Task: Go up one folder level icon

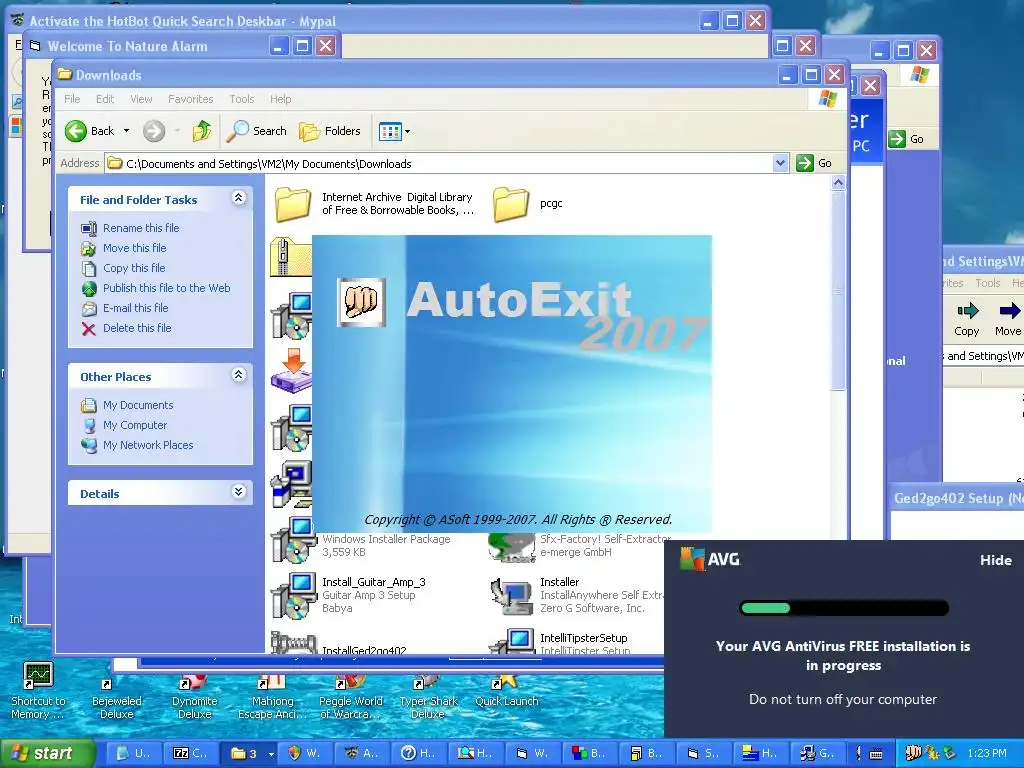Action: pyautogui.click(x=202, y=131)
